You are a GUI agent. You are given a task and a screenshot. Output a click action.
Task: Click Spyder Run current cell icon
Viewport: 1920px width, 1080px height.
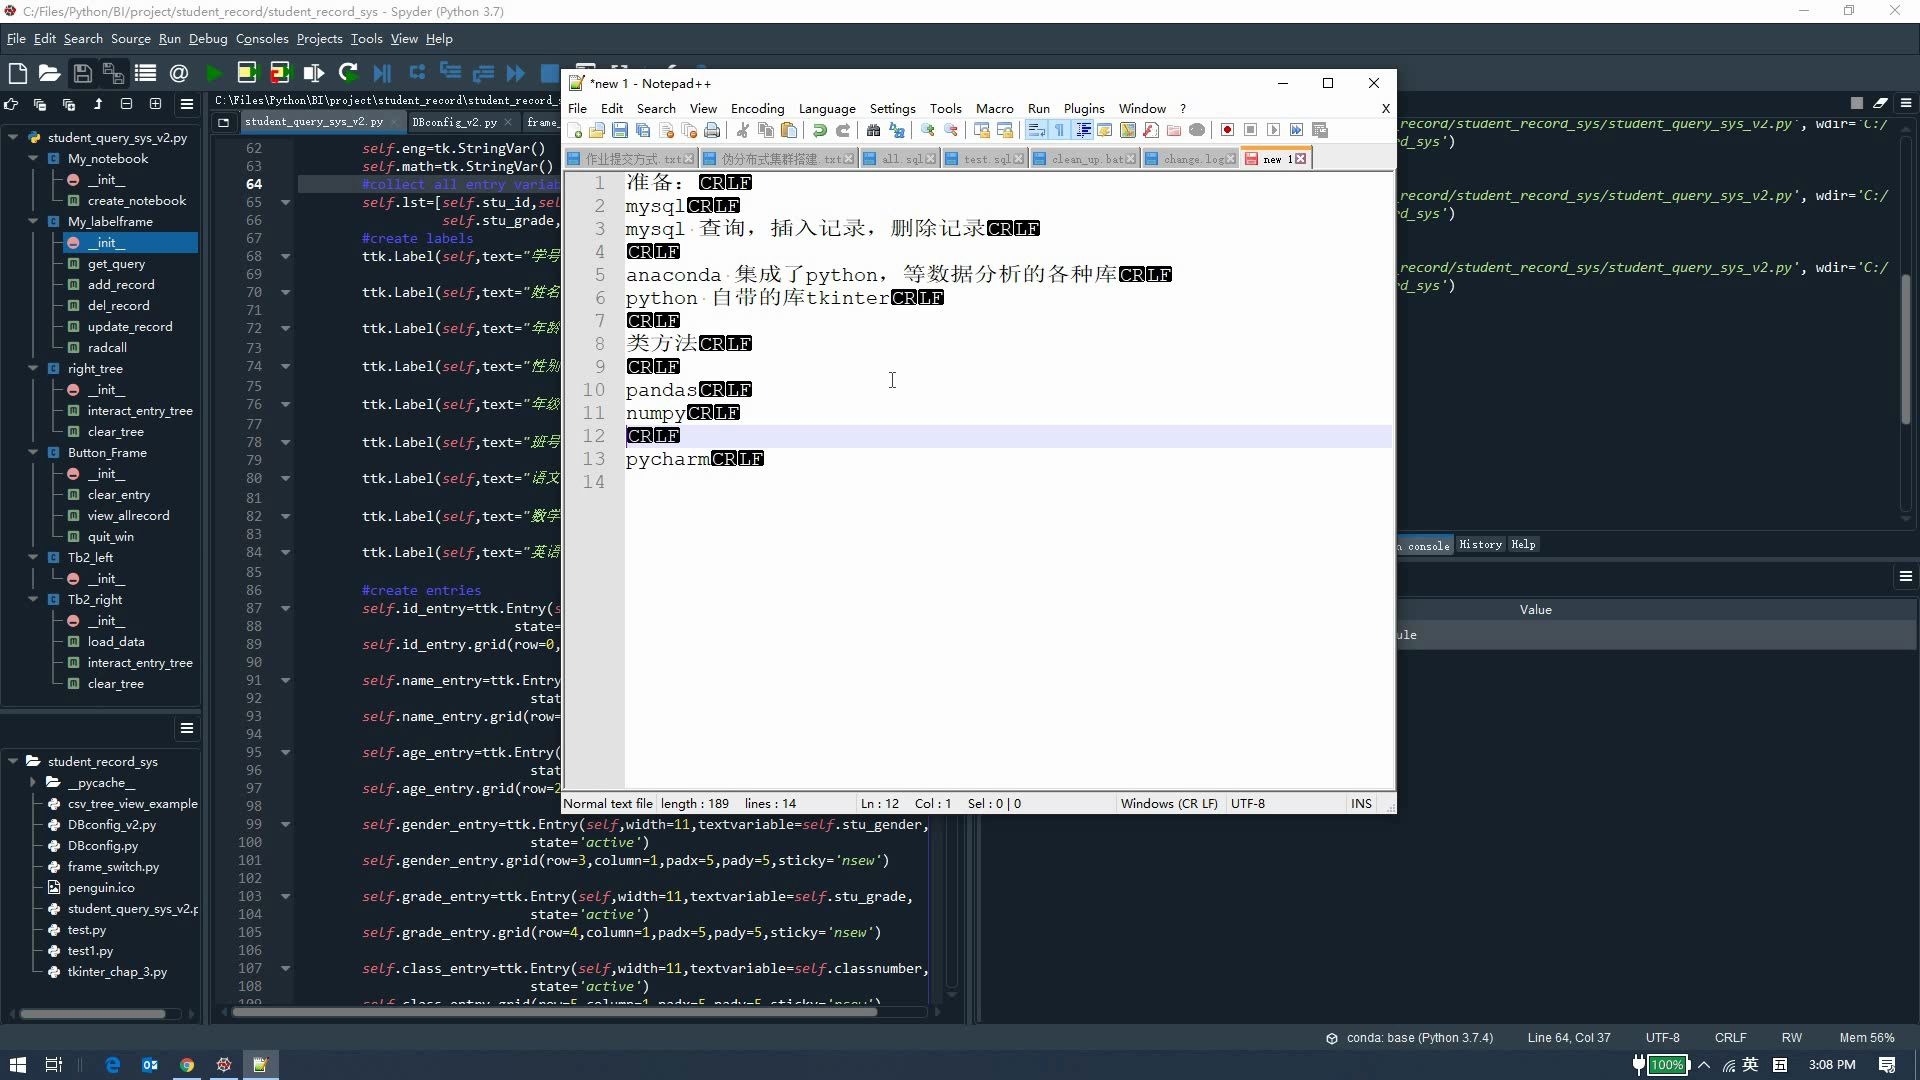click(247, 73)
